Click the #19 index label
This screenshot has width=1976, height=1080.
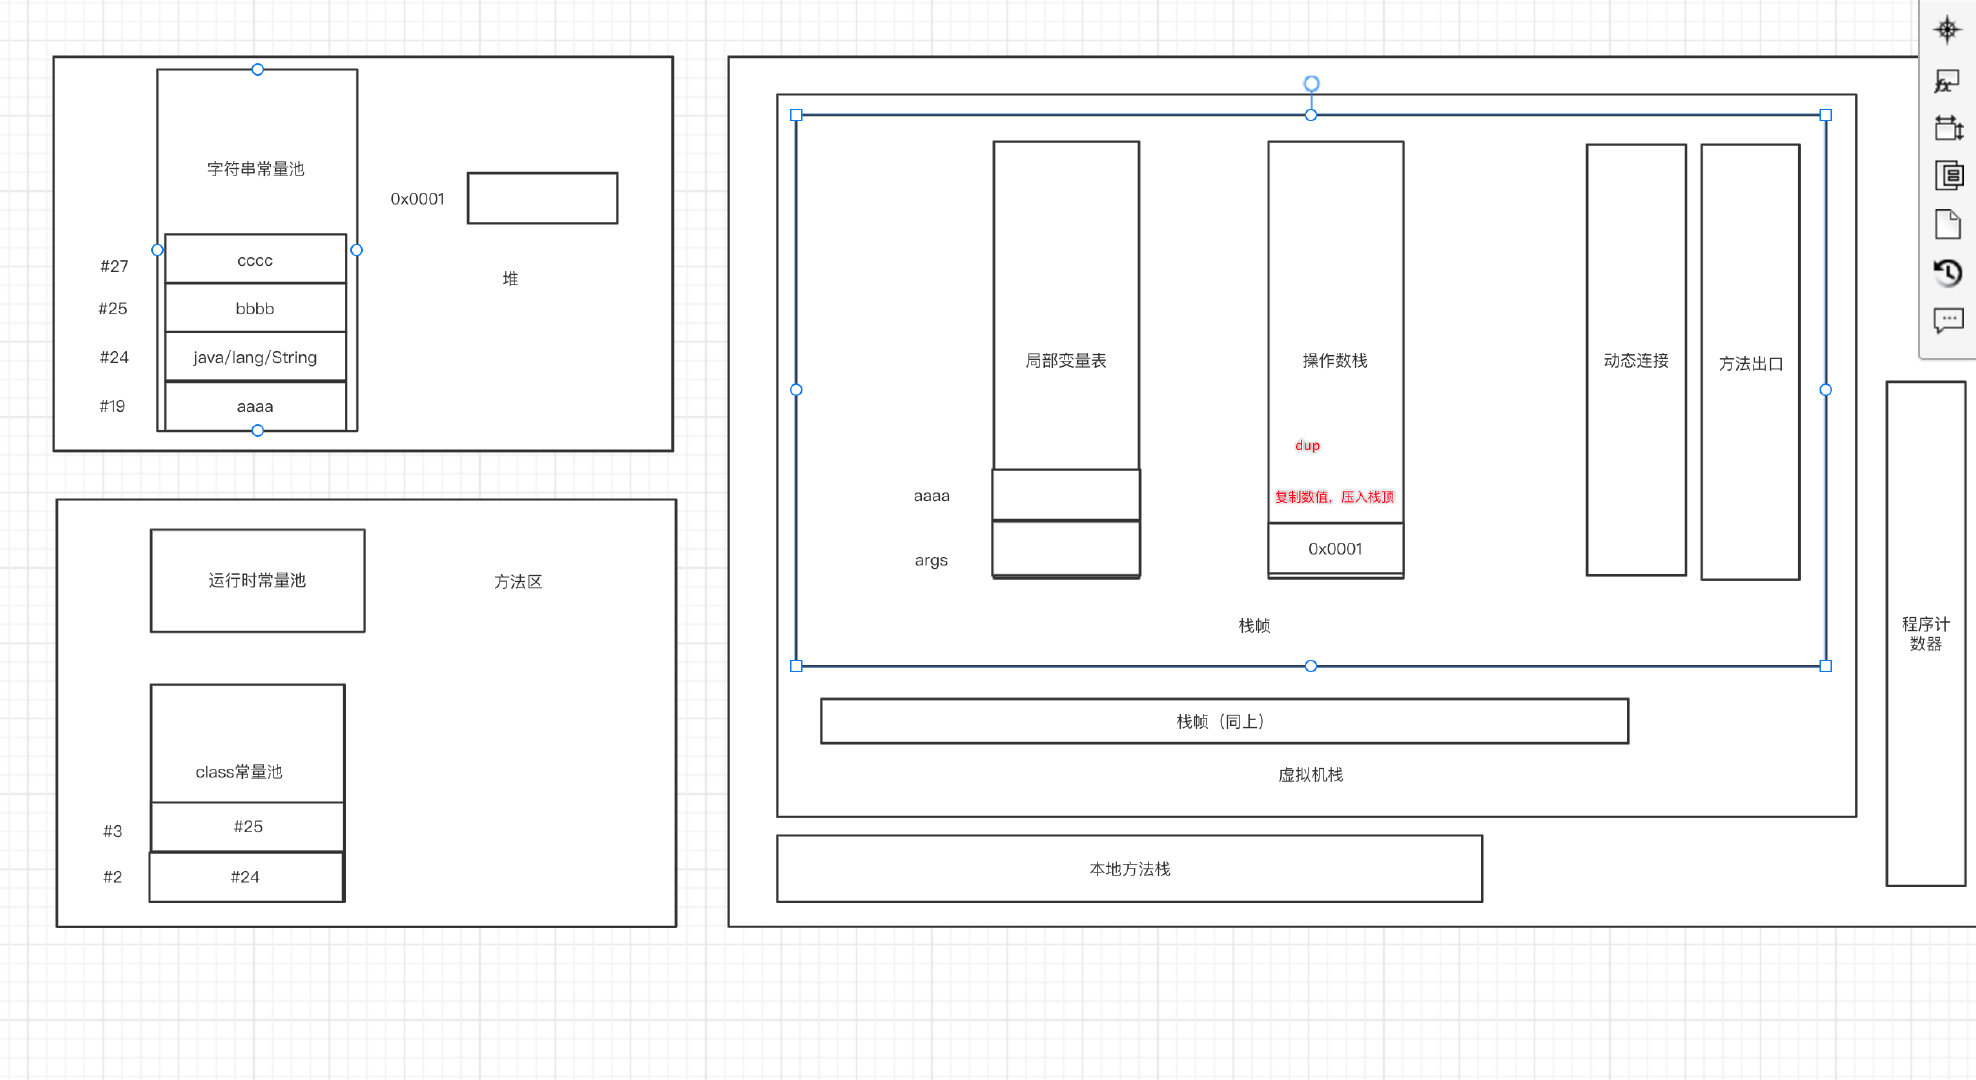tap(112, 406)
